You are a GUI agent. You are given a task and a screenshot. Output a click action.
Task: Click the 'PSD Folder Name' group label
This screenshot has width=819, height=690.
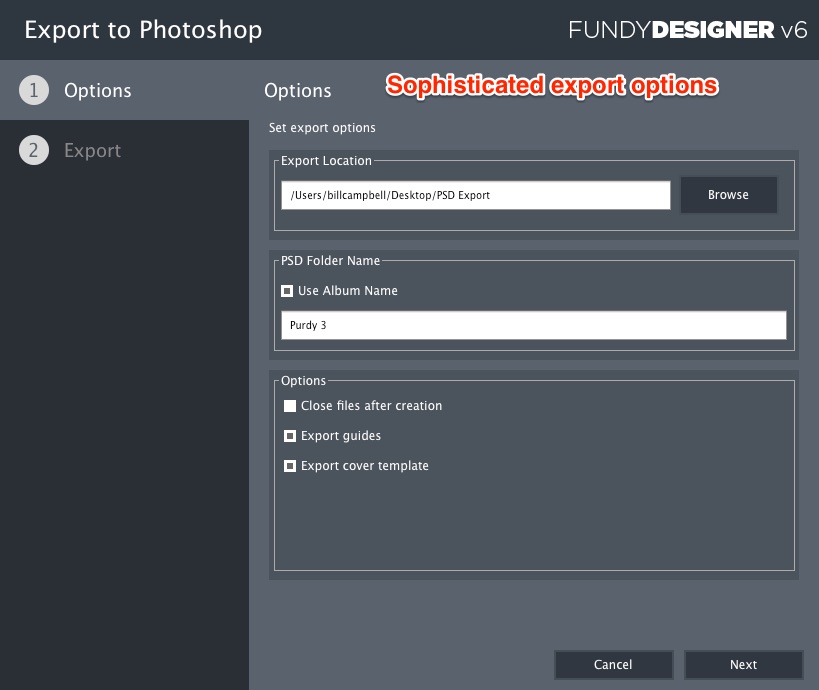331,261
